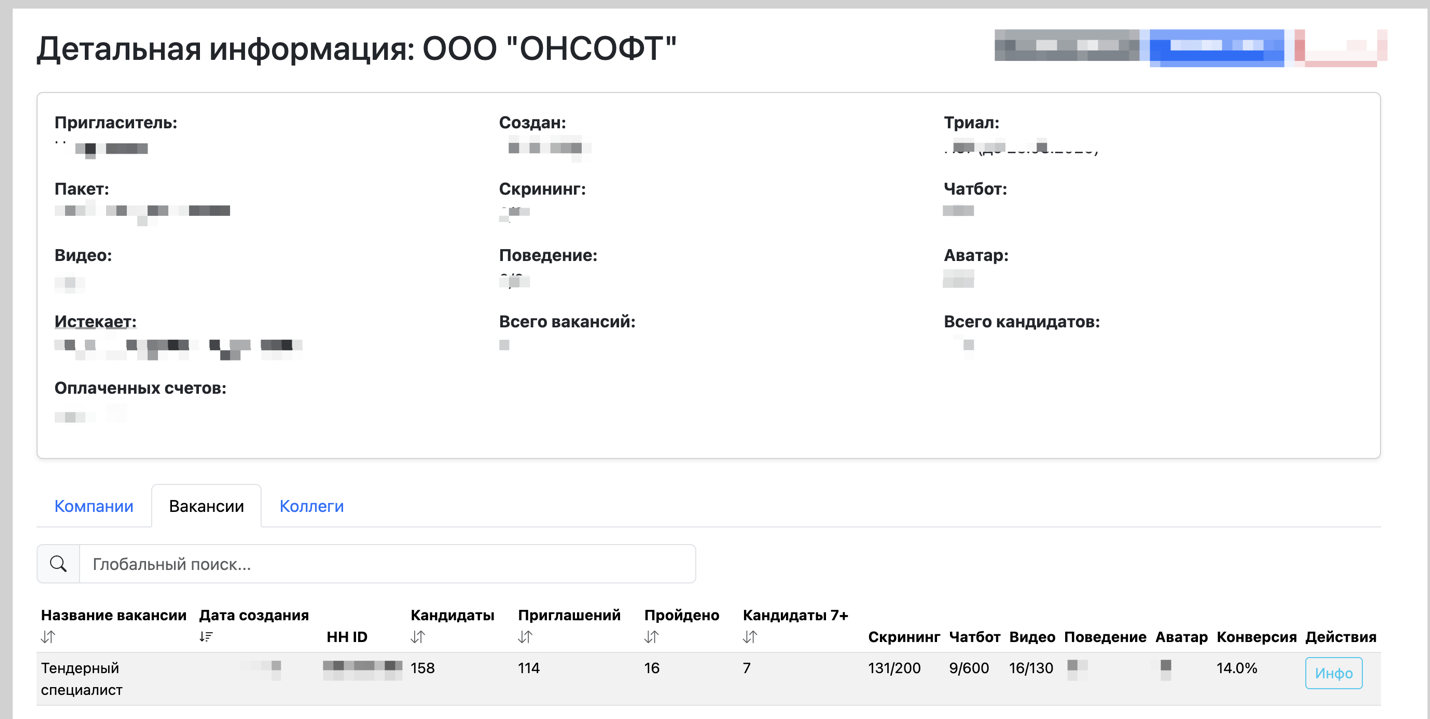Viewport: 1430px width, 719px height.
Task: Open the Коллеги tab
Action: click(x=311, y=506)
